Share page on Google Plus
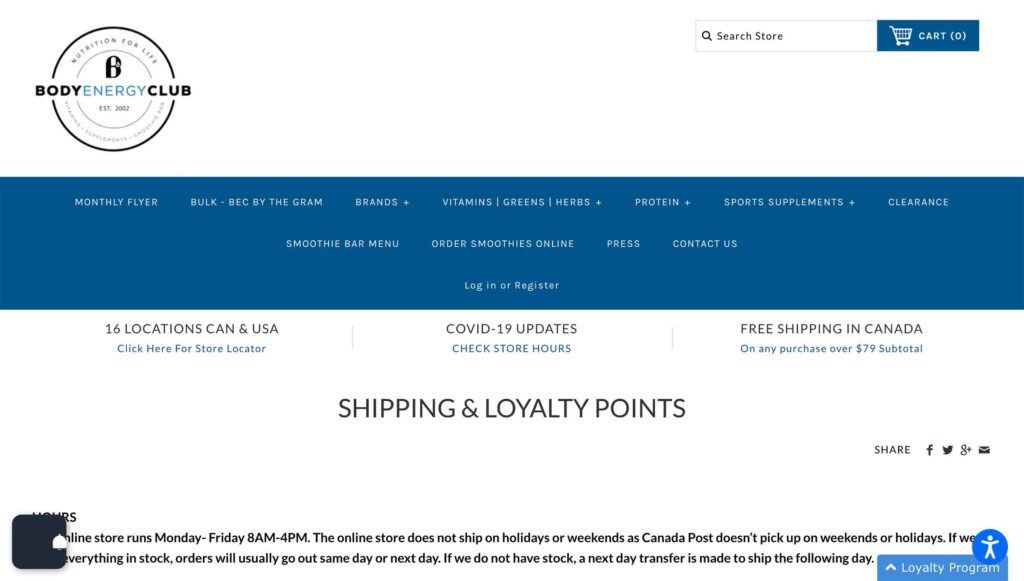 pos(965,450)
